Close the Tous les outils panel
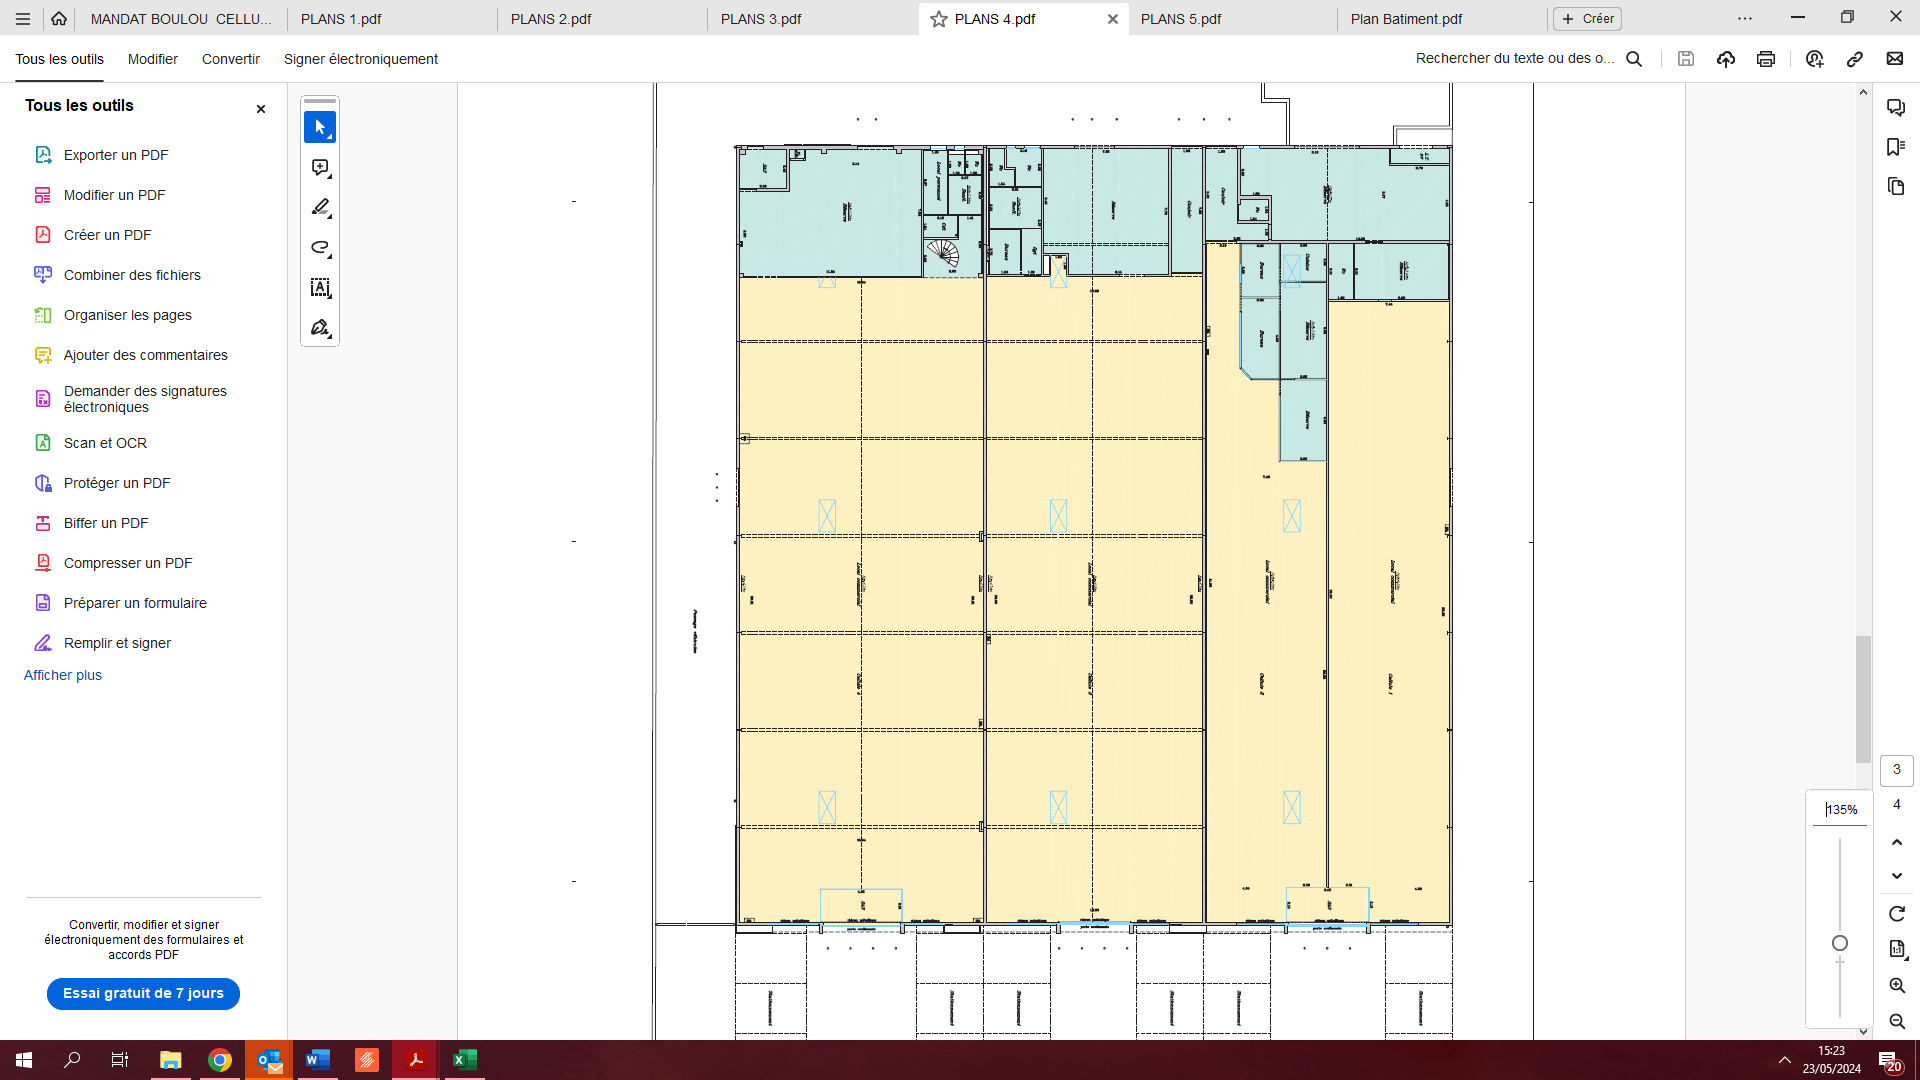Viewport: 1920px width, 1080px height. (x=261, y=109)
